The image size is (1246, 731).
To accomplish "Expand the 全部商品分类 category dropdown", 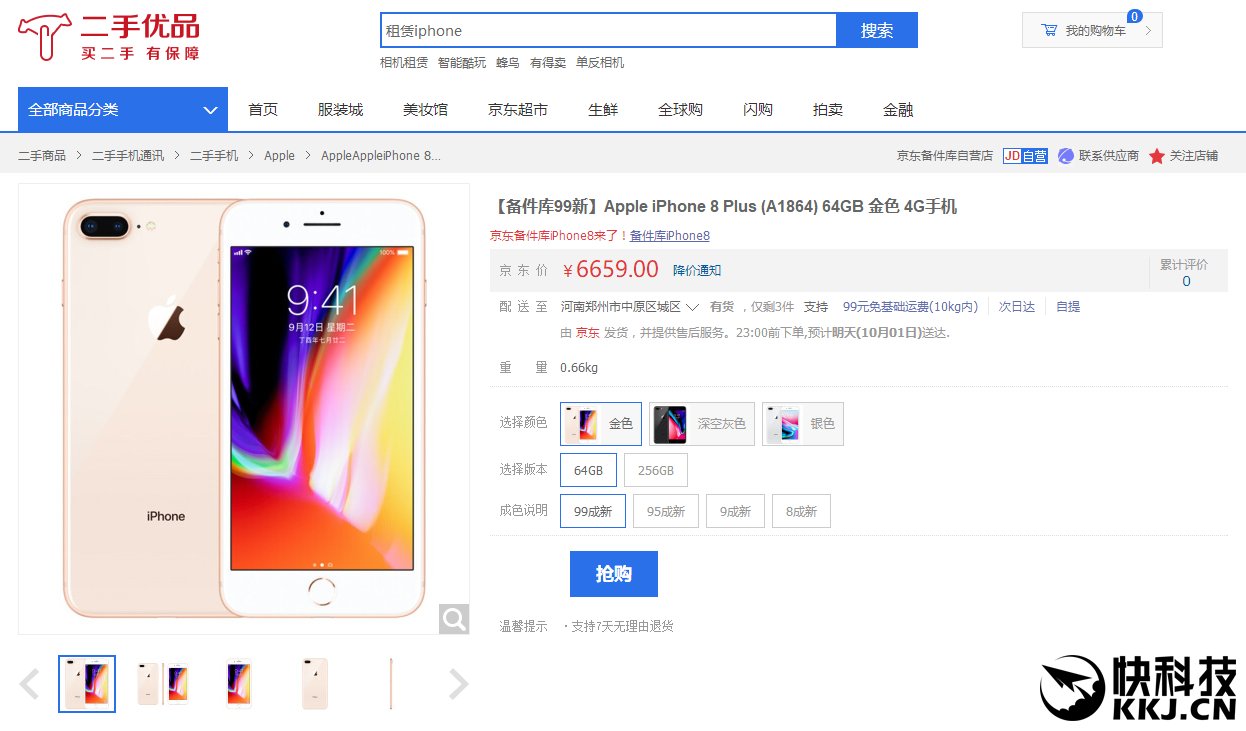I will click(x=123, y=109).
